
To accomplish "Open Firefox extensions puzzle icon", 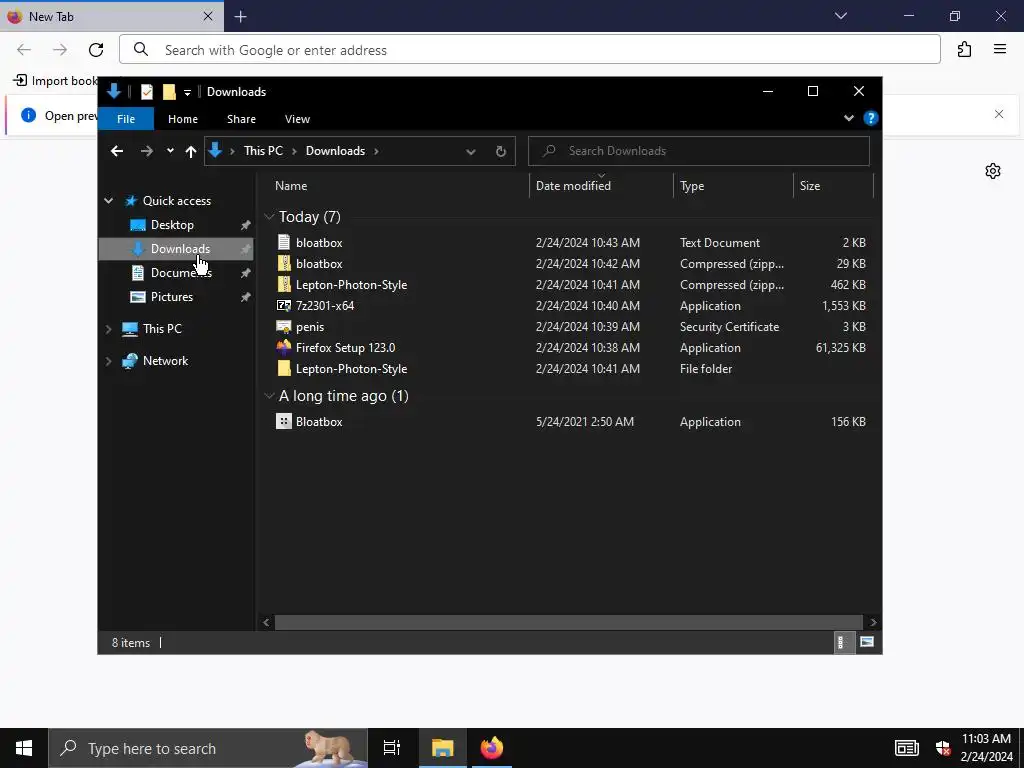I will click(x=964, y=50).
